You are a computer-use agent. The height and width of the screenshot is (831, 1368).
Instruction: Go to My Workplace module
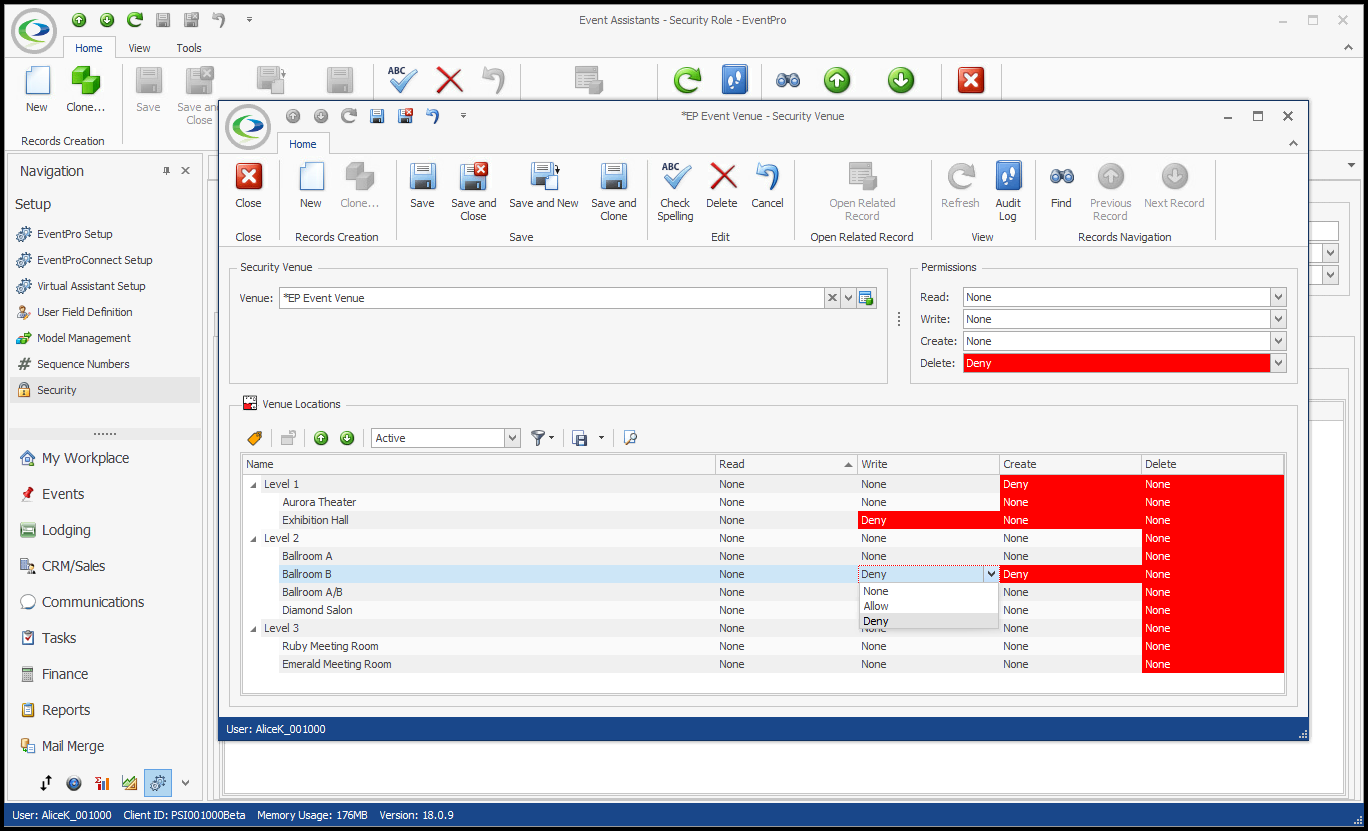(85, 458)
